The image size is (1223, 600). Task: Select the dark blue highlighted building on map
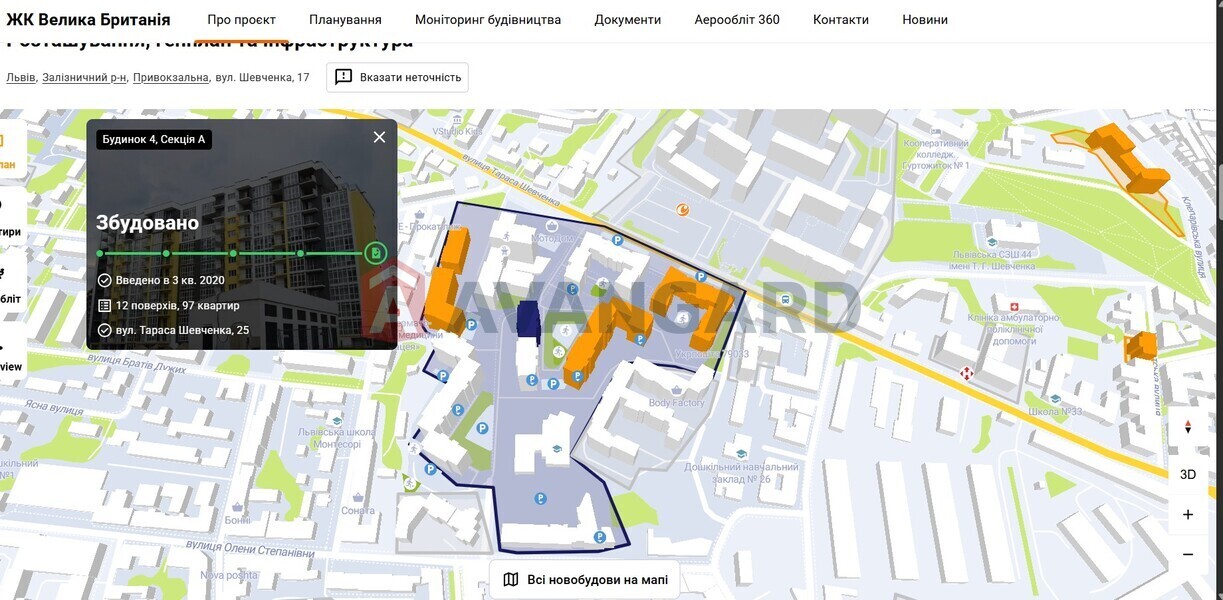coord(528,320)
